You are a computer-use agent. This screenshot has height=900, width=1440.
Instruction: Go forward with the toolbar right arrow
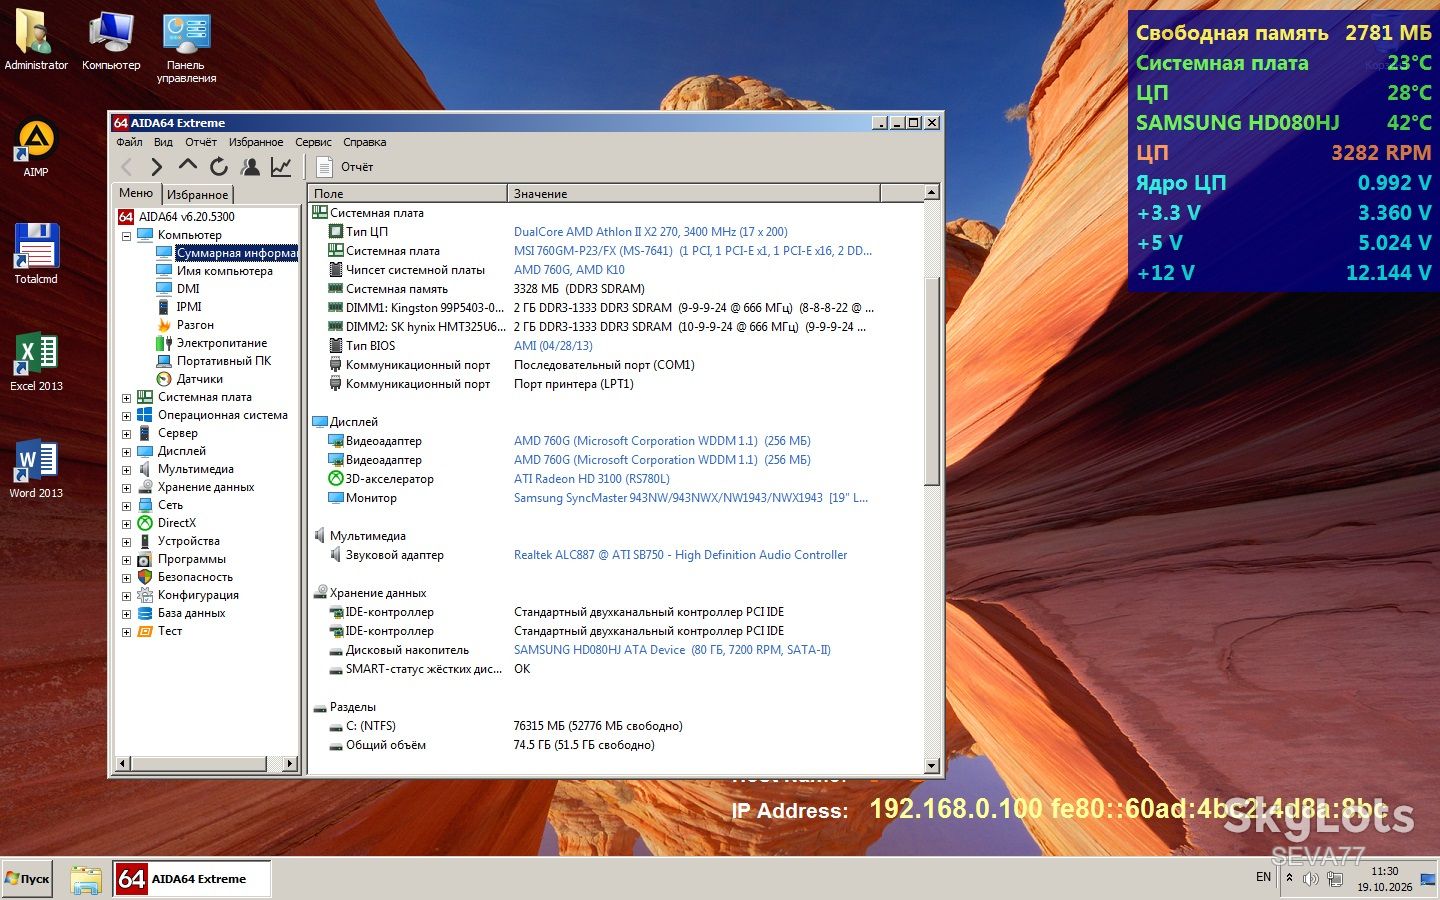point(157,167)
